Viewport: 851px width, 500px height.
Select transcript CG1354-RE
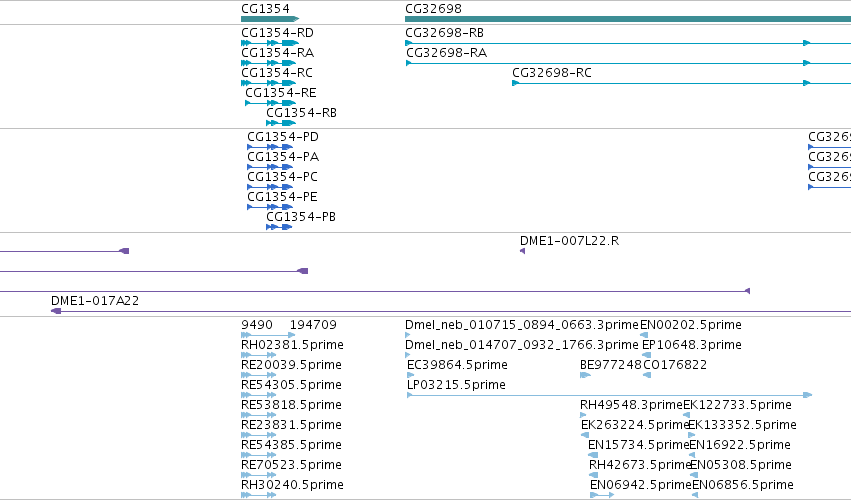click(x=281, y=93)
